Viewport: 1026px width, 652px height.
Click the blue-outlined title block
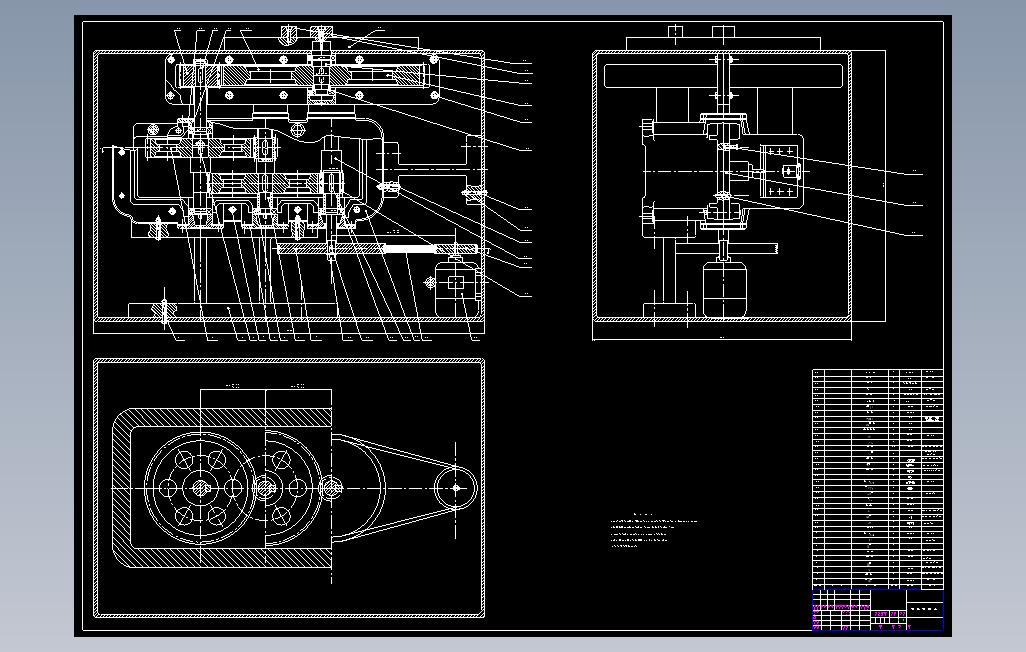coord(877,610)
